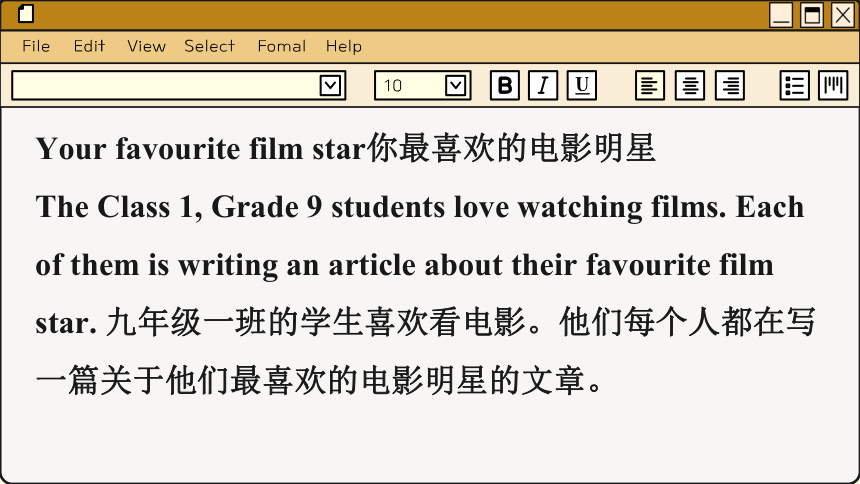
Task: Center align the text
Action: pos(690,86)
